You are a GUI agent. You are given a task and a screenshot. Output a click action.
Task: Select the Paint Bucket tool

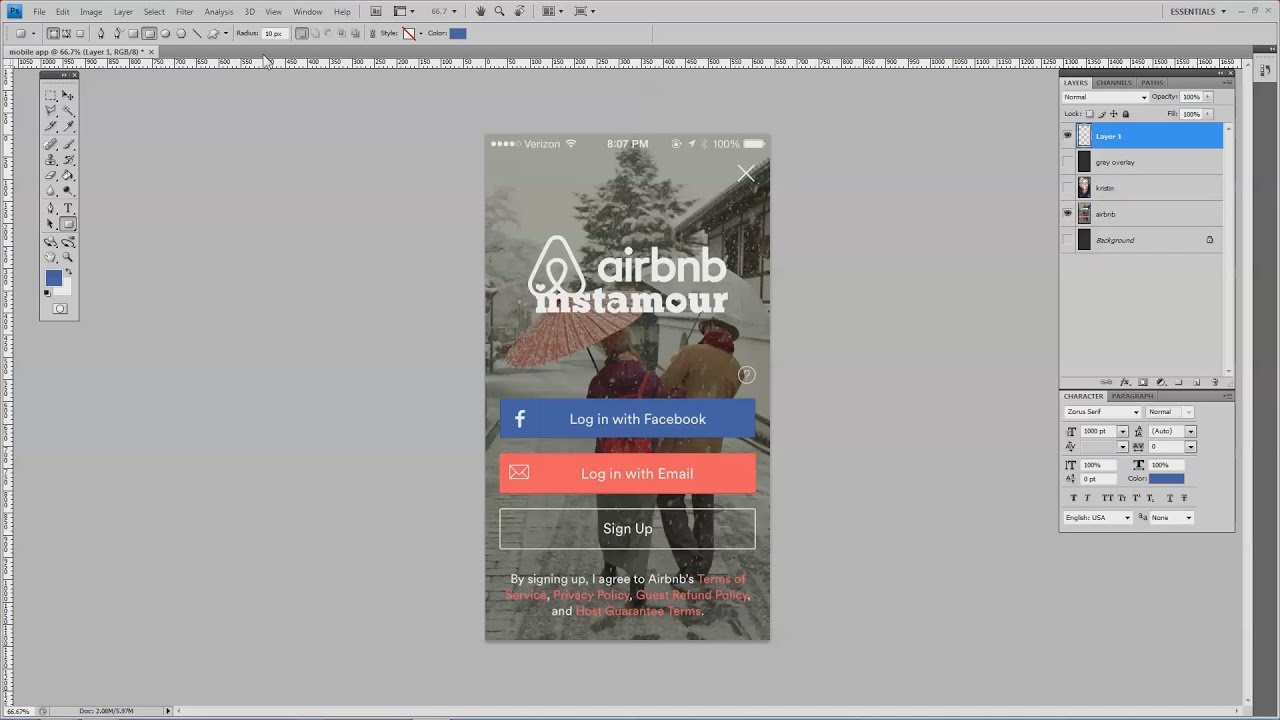pyautogui.click(x=68, y=175)
